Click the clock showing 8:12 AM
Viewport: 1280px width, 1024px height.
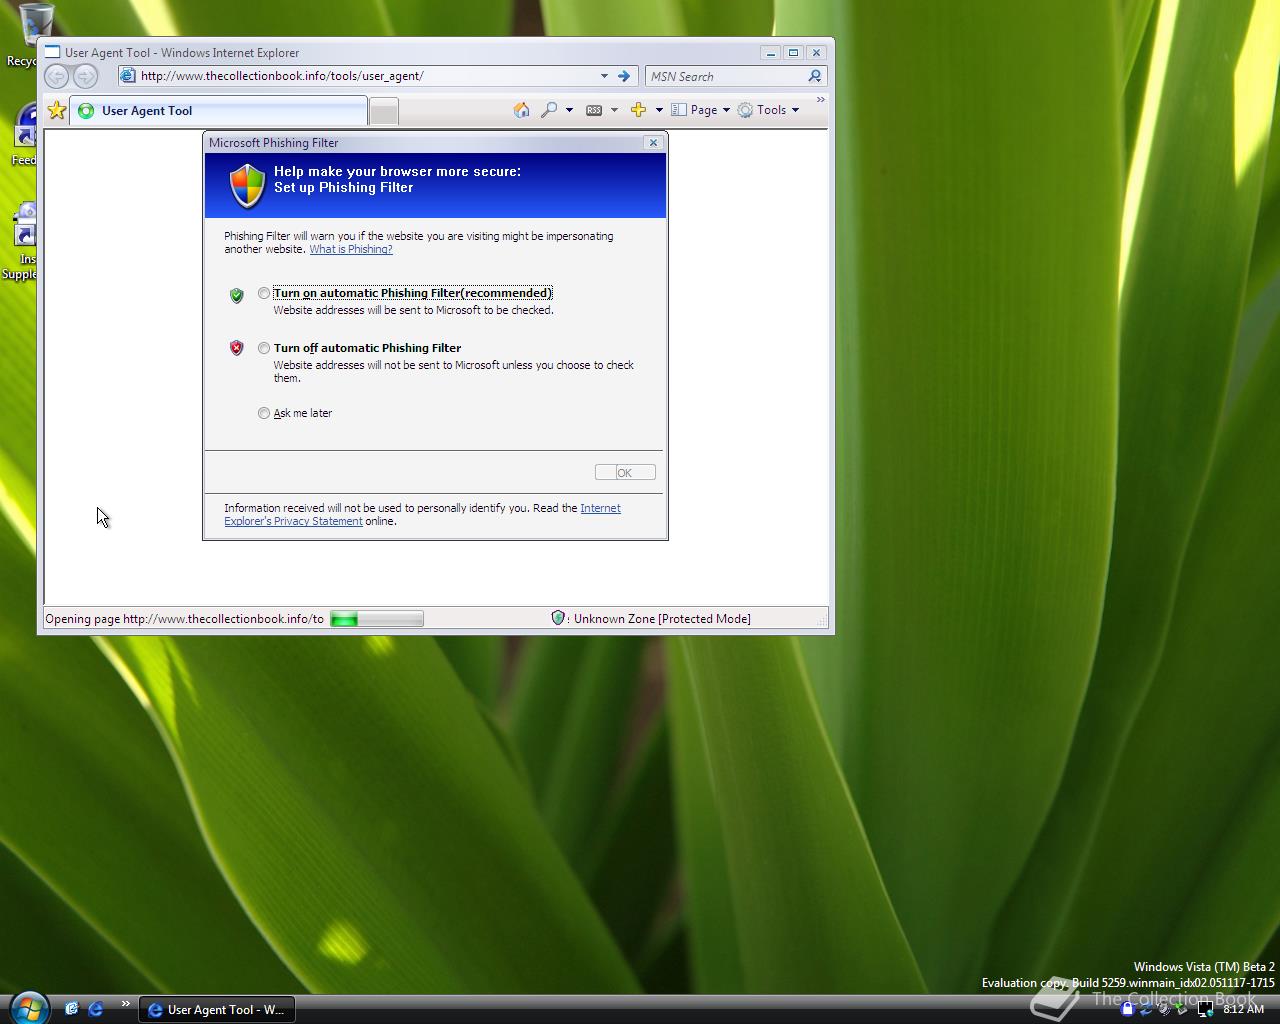(x=1243, y=1009)
